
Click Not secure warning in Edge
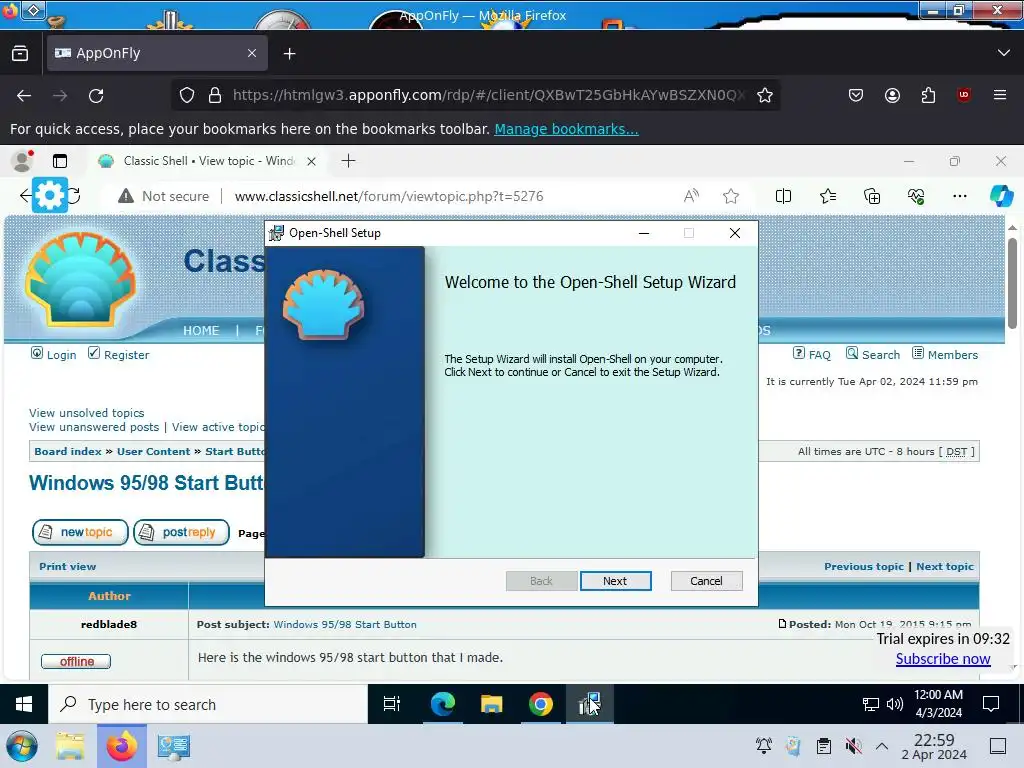[x=164, y=196]
